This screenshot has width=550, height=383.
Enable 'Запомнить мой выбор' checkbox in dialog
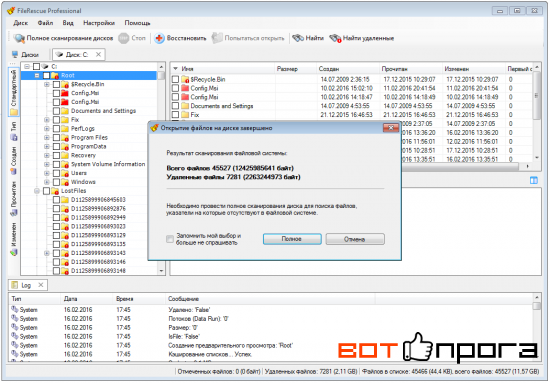pyautogui.click(x=170, y=239)
